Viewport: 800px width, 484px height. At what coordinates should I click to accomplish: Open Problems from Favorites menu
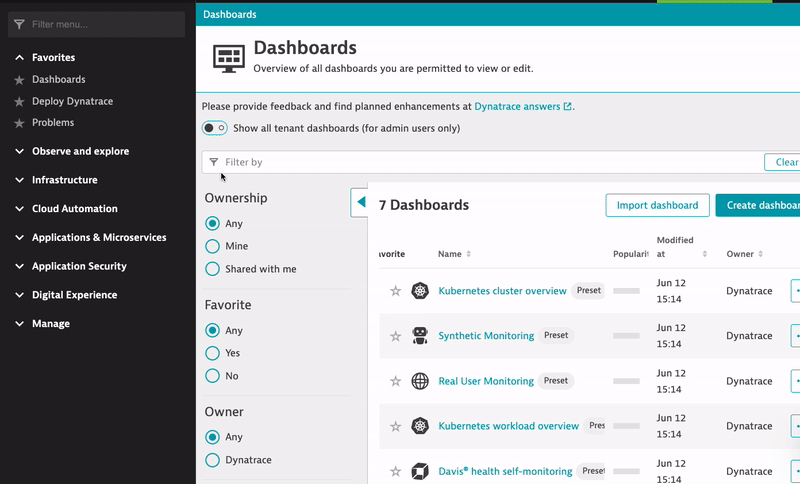pyautogui.click(x=53, y=122)
